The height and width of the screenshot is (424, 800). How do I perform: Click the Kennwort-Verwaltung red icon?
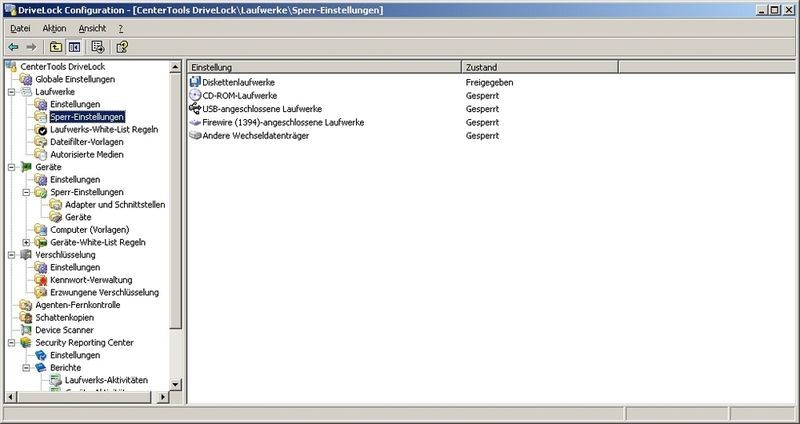(x=41, y=280)
